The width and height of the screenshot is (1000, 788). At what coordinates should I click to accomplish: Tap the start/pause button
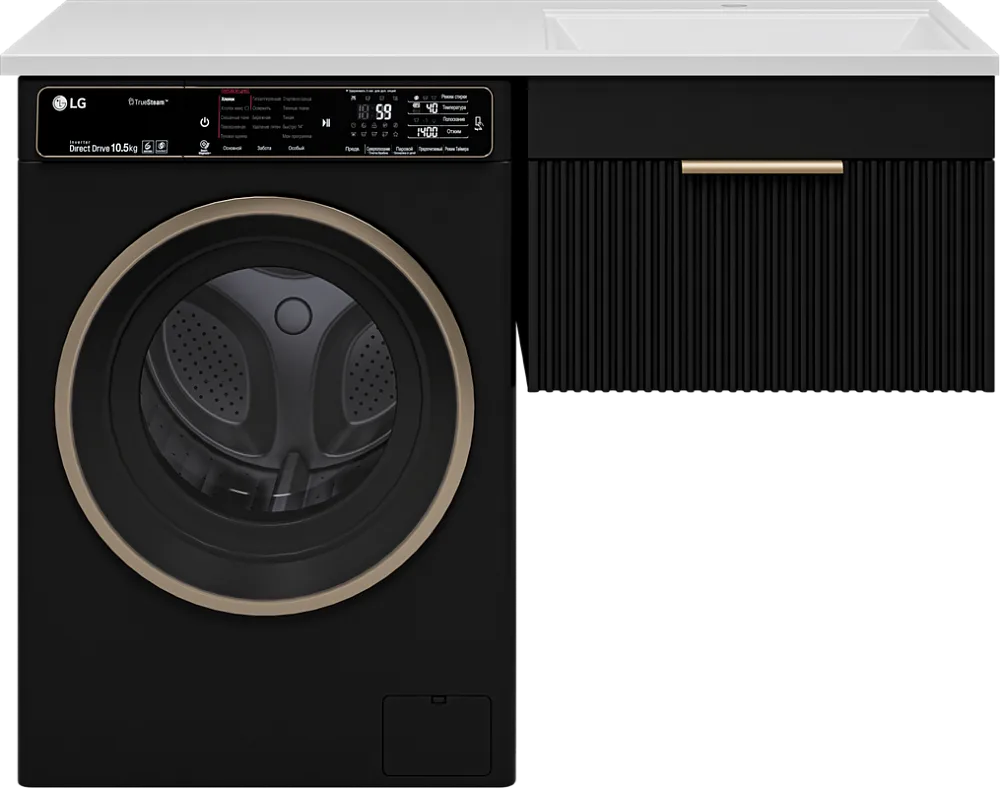[x=326, y=122]
